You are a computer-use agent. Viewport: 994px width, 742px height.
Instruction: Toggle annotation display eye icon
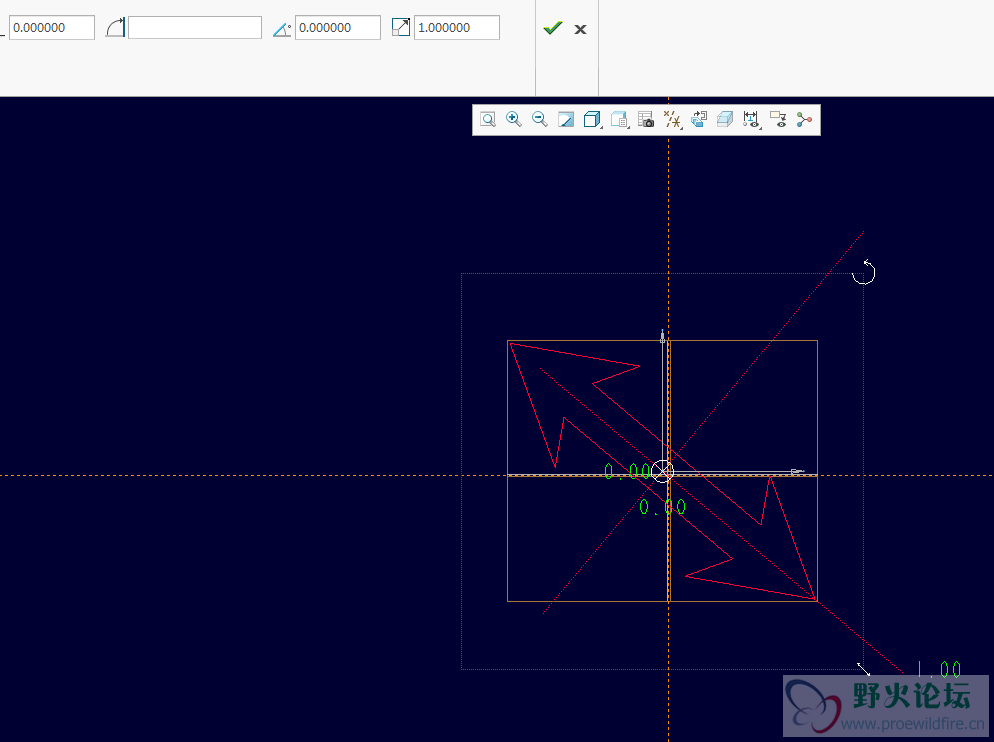click(778, 120)
